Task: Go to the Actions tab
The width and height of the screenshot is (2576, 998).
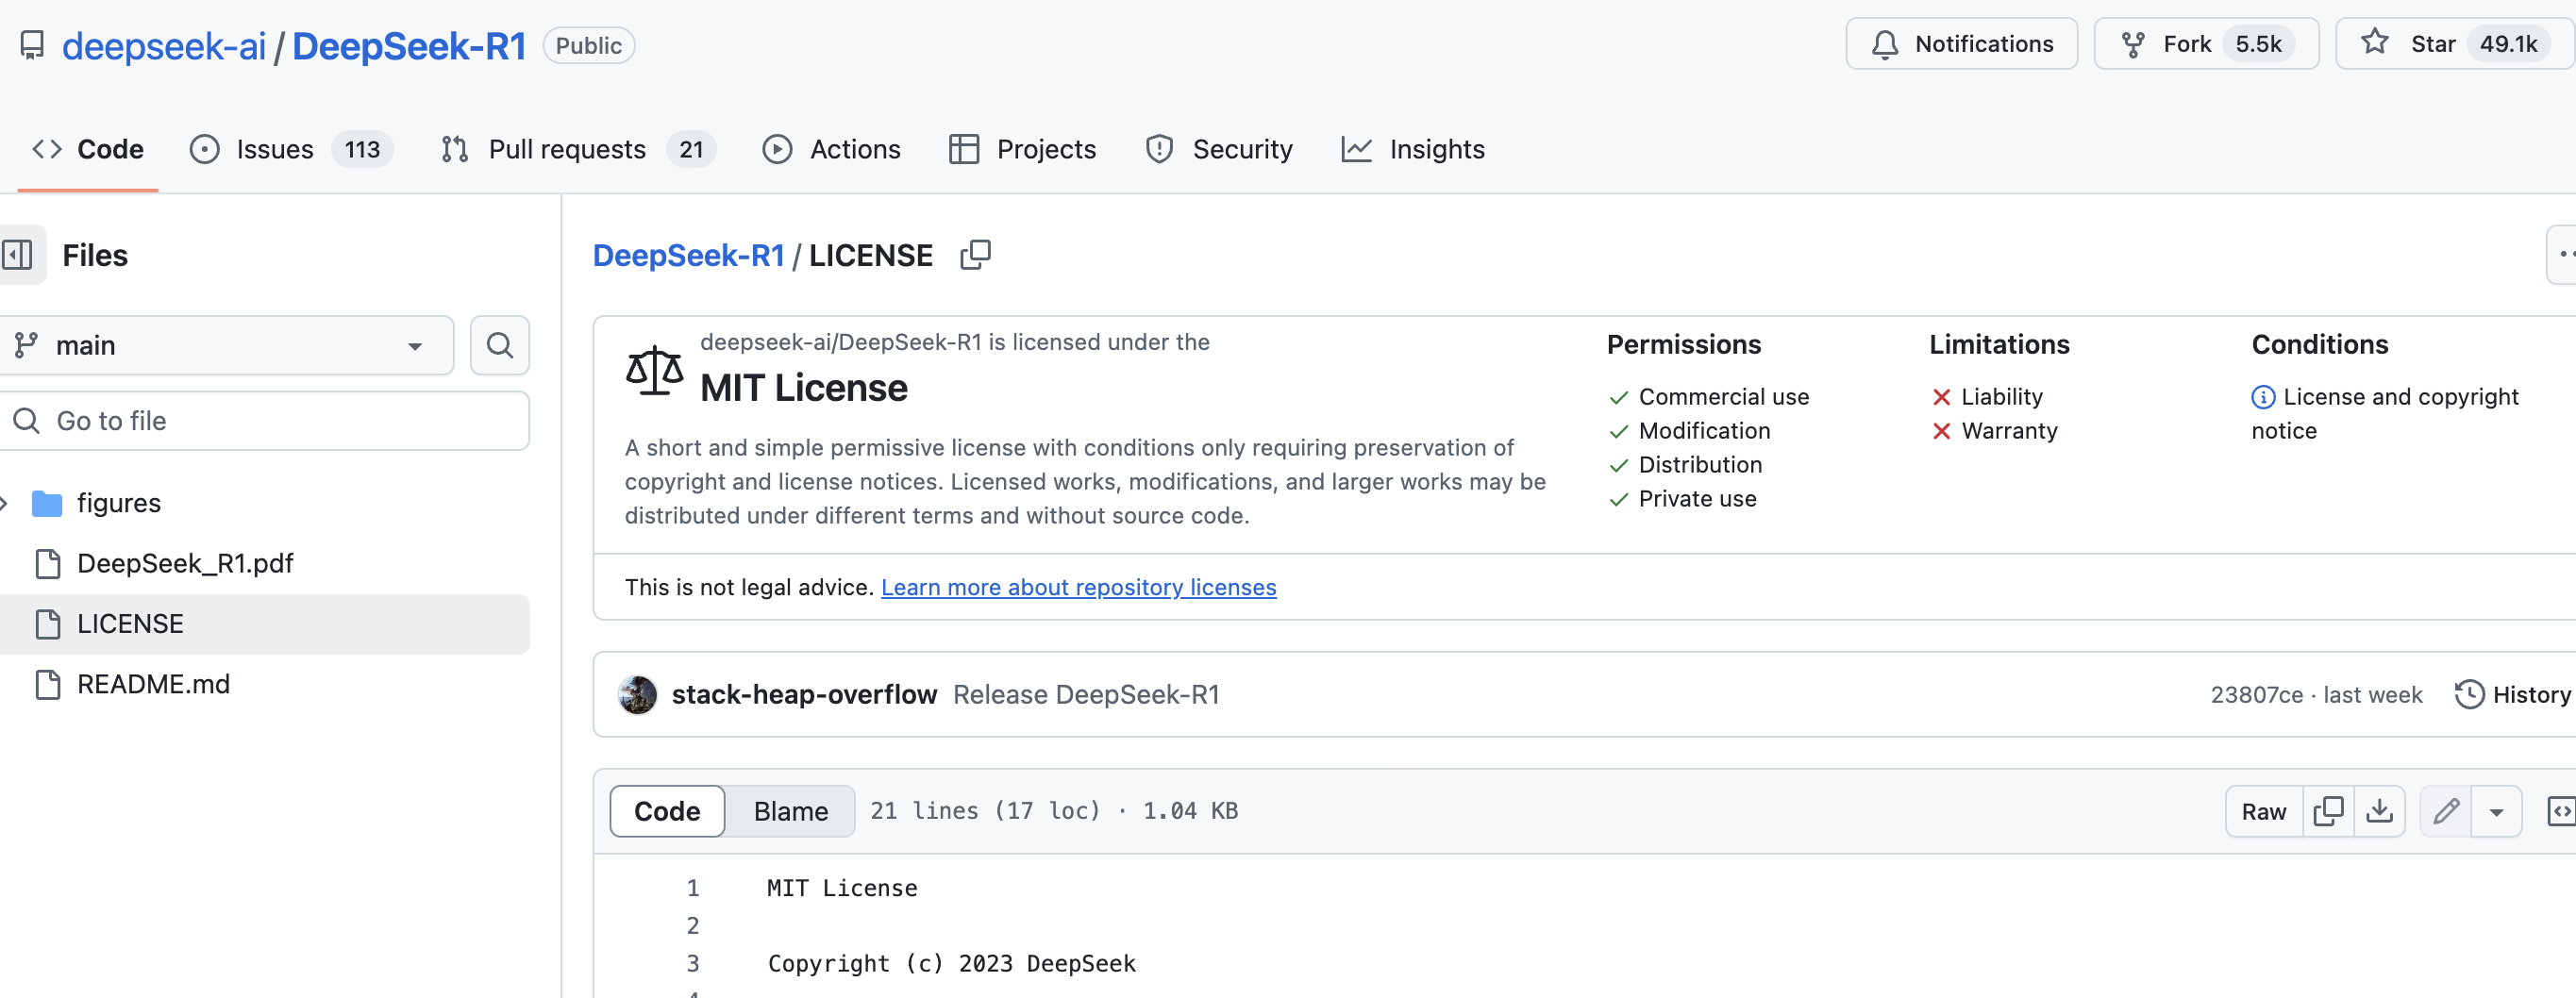Action: click(831, 149)
